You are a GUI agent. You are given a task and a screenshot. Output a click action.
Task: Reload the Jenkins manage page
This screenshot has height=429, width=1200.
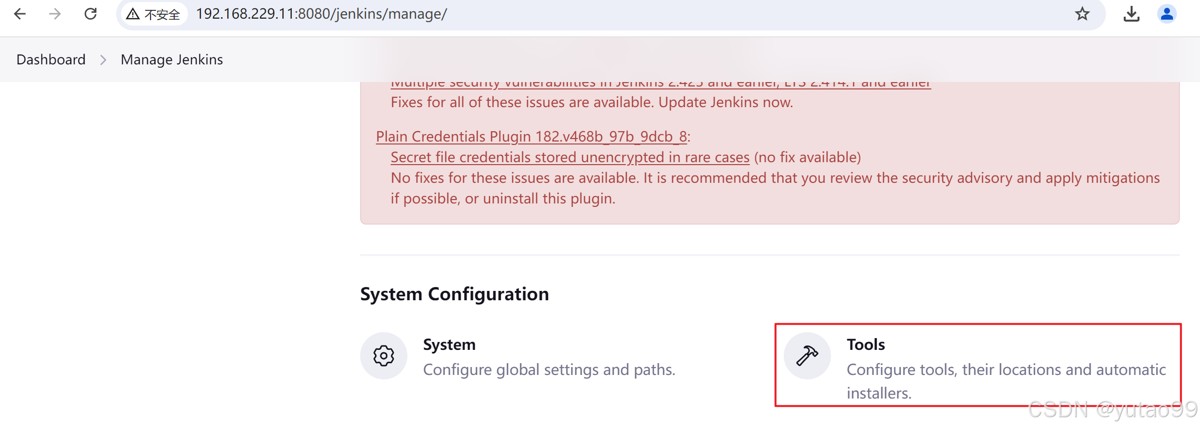click(91, 14)
